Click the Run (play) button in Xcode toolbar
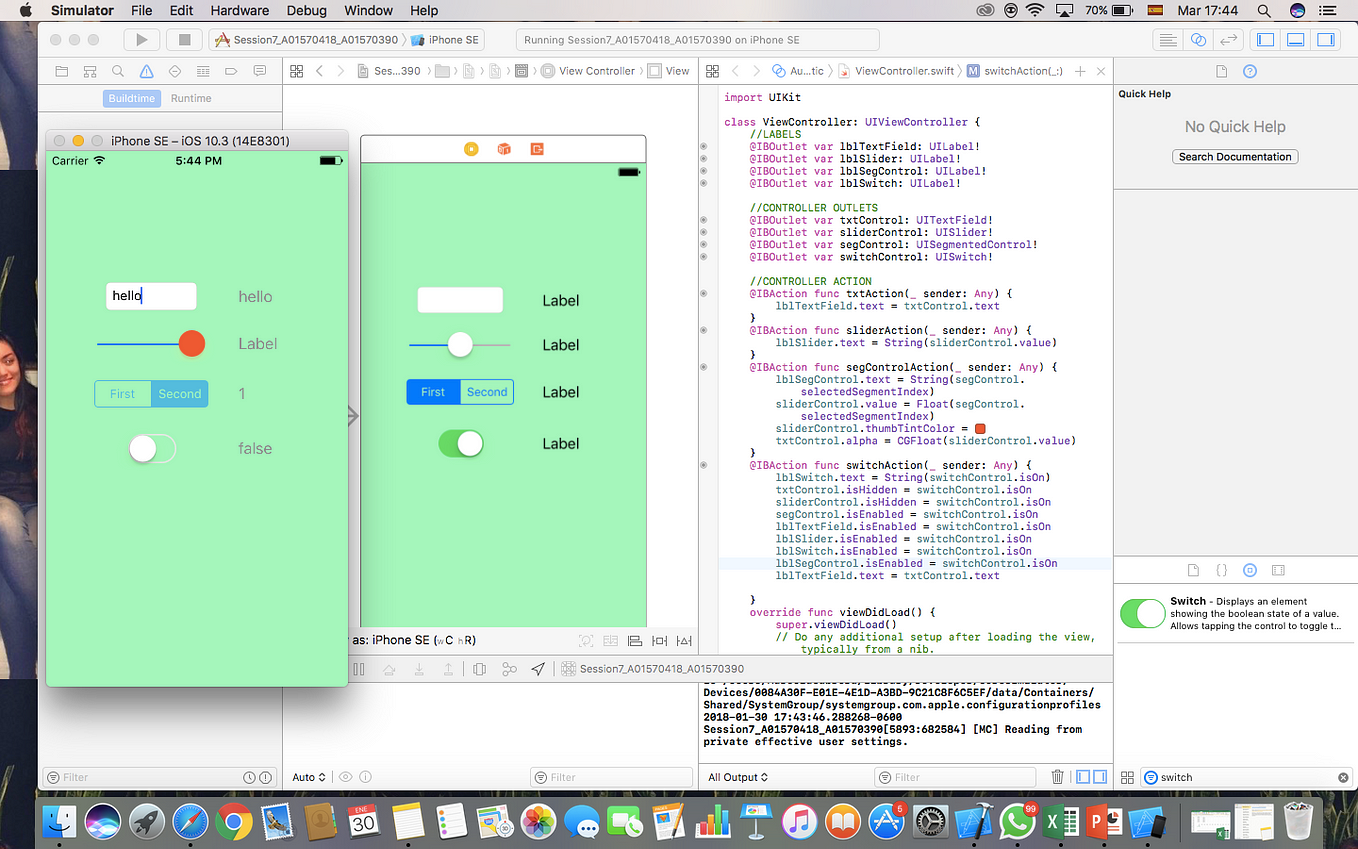 coord(142,39)
